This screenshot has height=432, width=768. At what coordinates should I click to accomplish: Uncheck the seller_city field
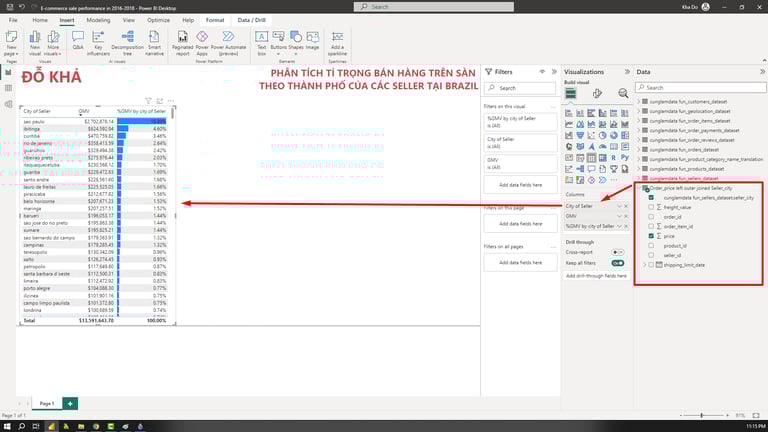click(651, 197)
